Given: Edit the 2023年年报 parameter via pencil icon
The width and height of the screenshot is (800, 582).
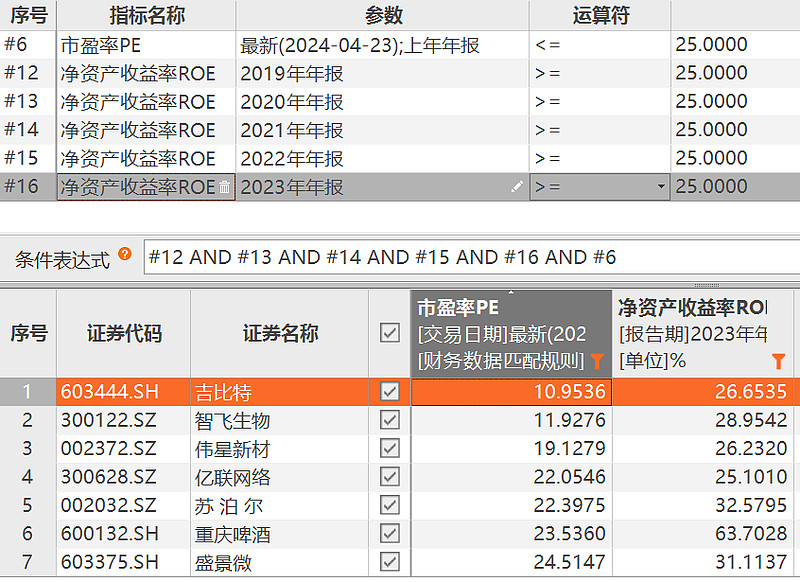Looking at the screenshot, I should tap(517, 186).
